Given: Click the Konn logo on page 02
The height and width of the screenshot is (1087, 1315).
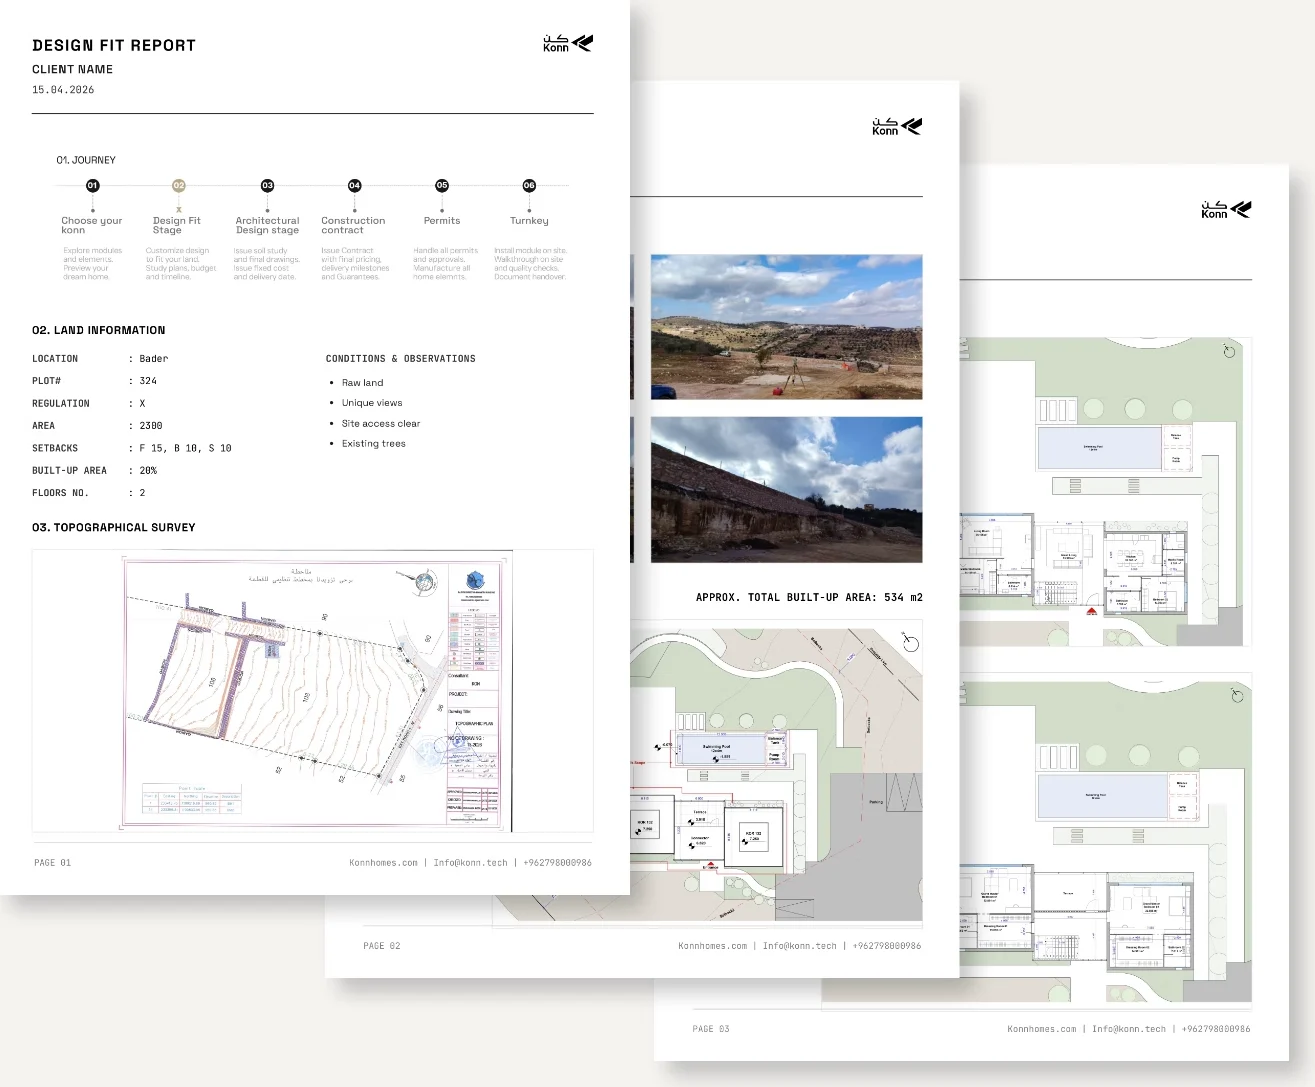Looking at the screenshot, I should 897,126.
